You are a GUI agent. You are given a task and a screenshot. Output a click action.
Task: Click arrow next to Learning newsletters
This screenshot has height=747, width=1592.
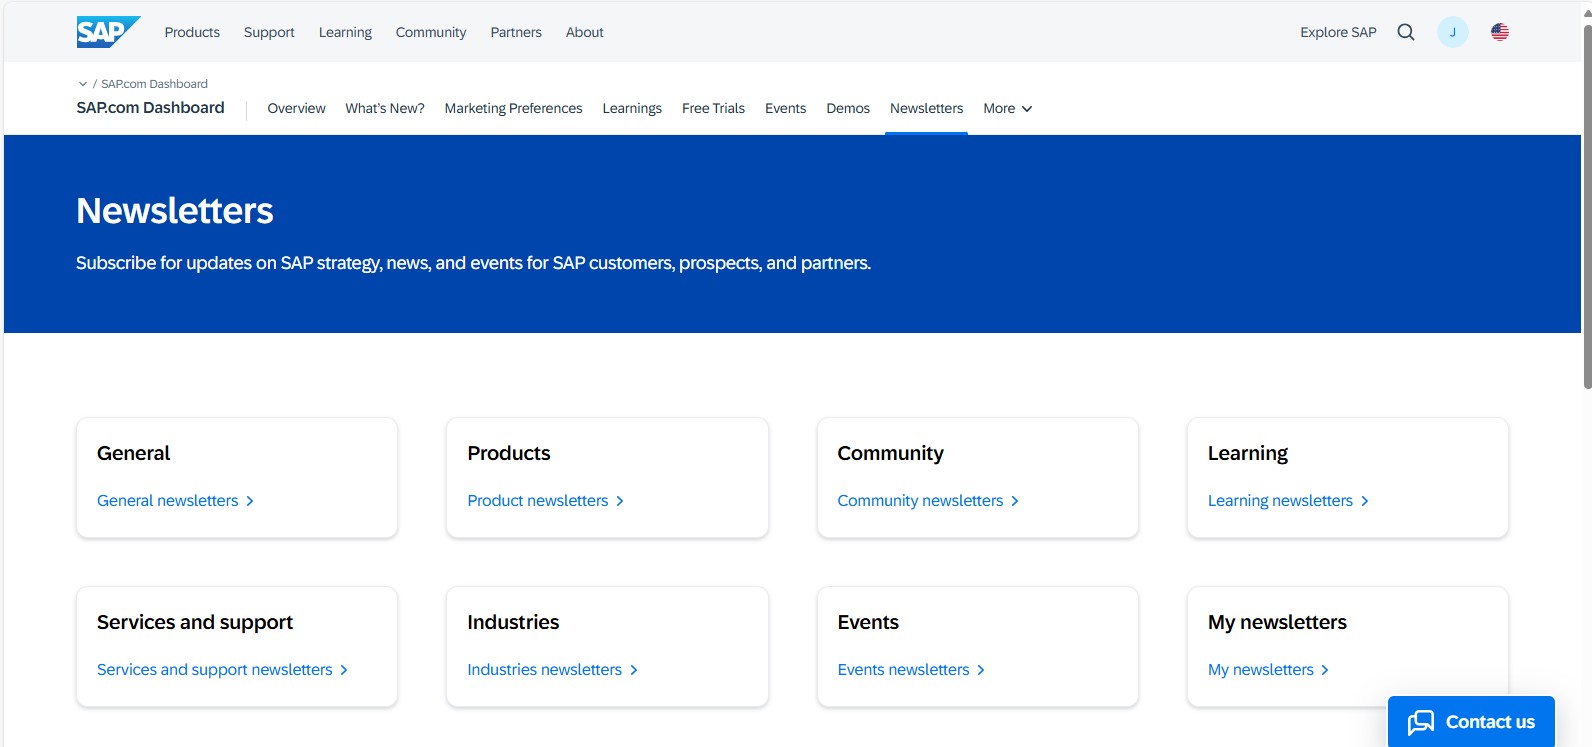1364,501
